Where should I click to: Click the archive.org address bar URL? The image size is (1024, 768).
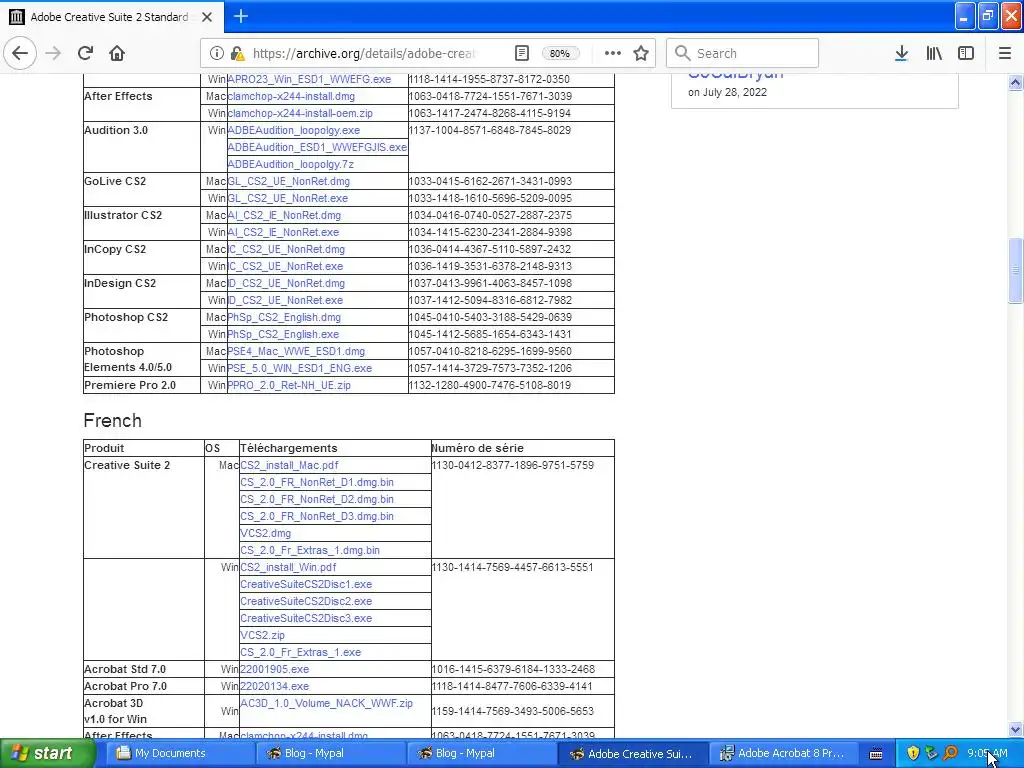click(364, 54)
